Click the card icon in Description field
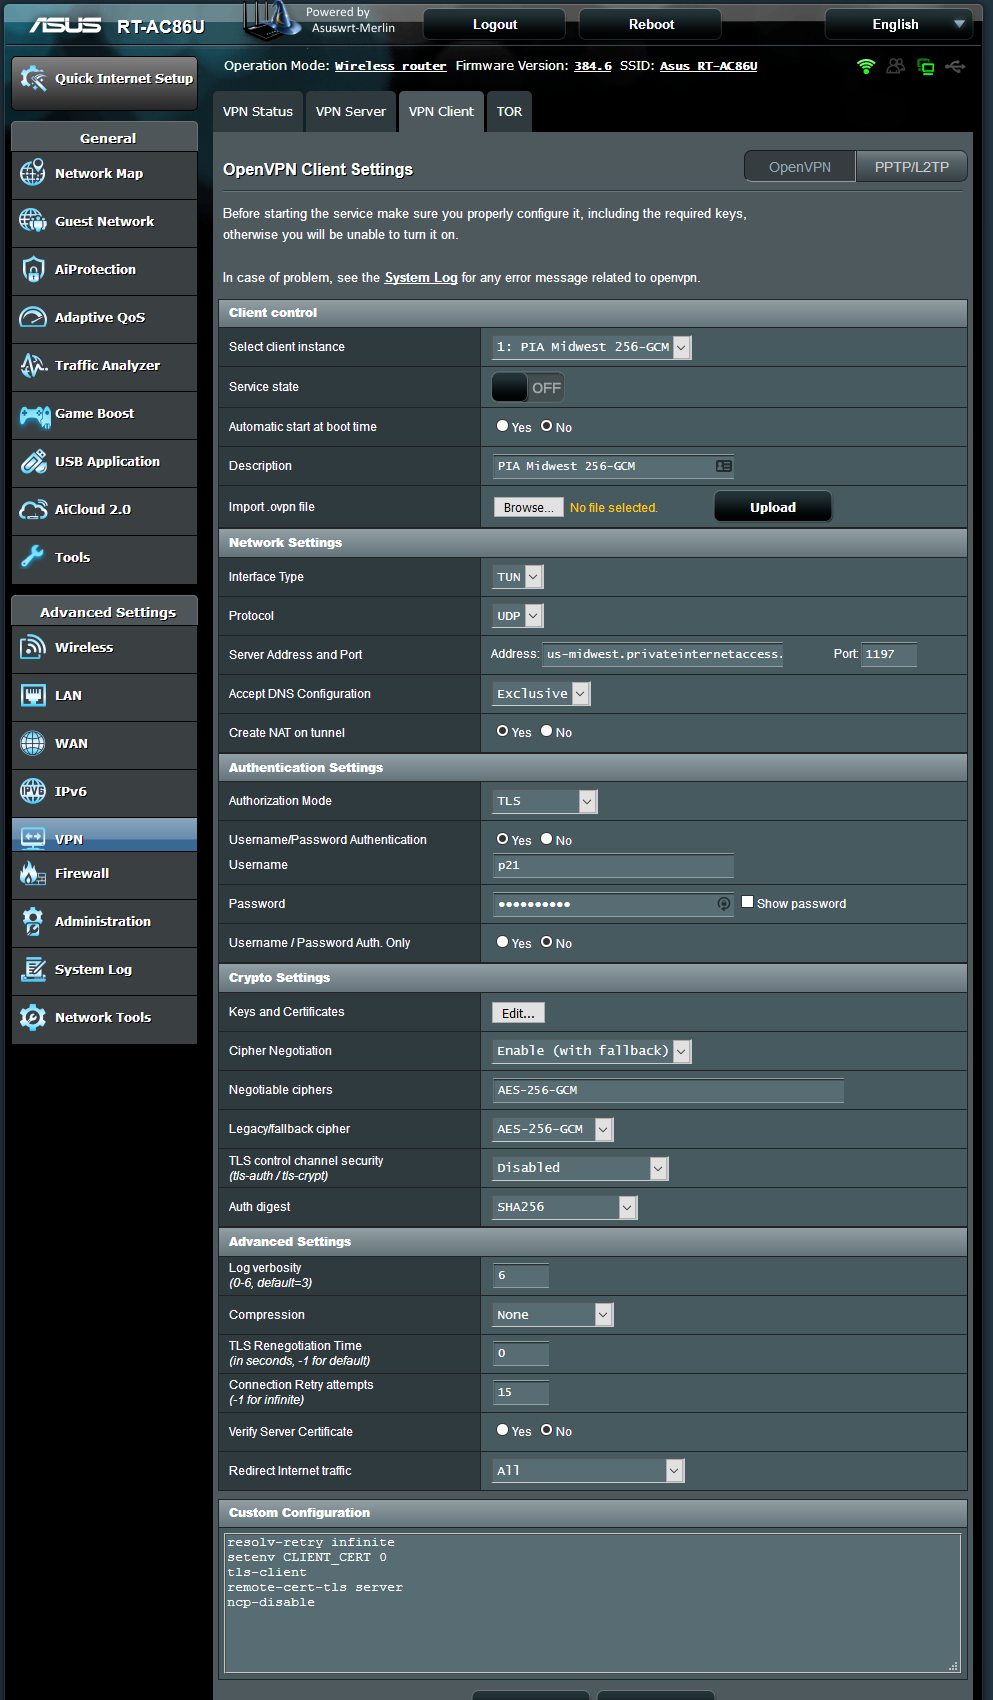Viewport: 993px width, 1700px height. (x=724, y=466)
